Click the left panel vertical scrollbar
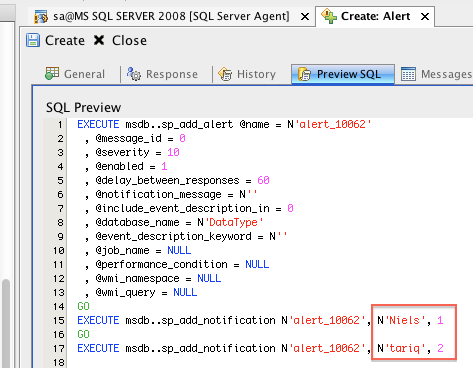The height and width of the screenshot is (368, 473). (x=6, y=323)
